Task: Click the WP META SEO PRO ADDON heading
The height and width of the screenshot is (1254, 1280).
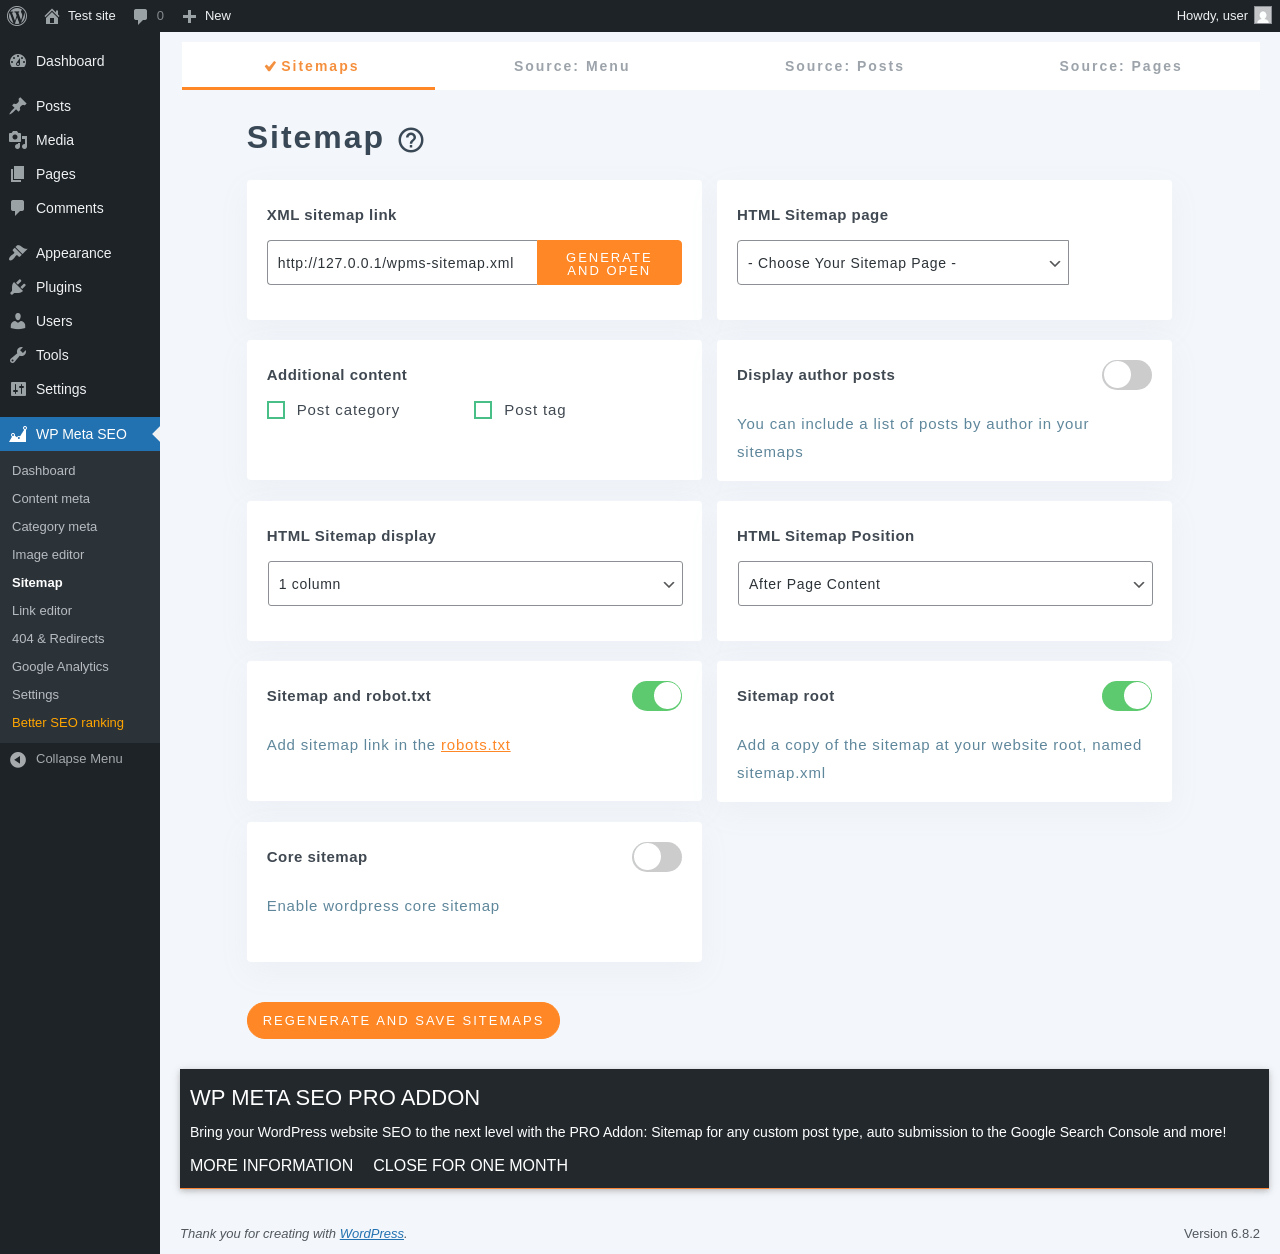Action: pos(335,1097)
